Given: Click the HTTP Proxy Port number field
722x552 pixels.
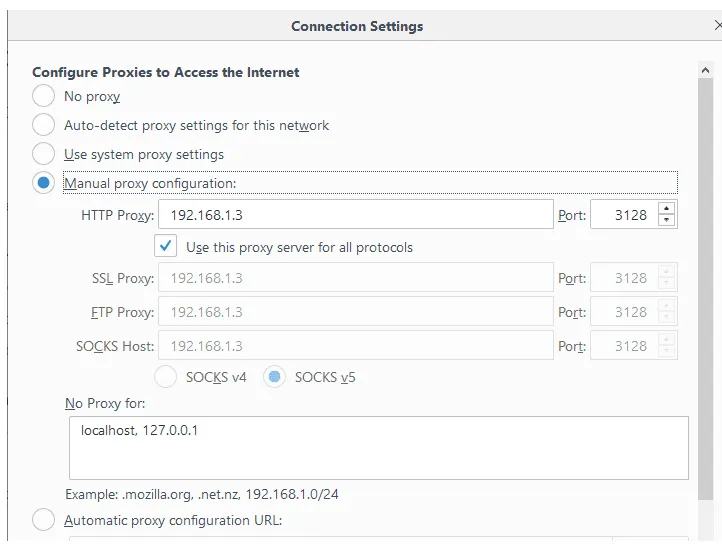Looking at the screenshot, I should tap(624, 215).
